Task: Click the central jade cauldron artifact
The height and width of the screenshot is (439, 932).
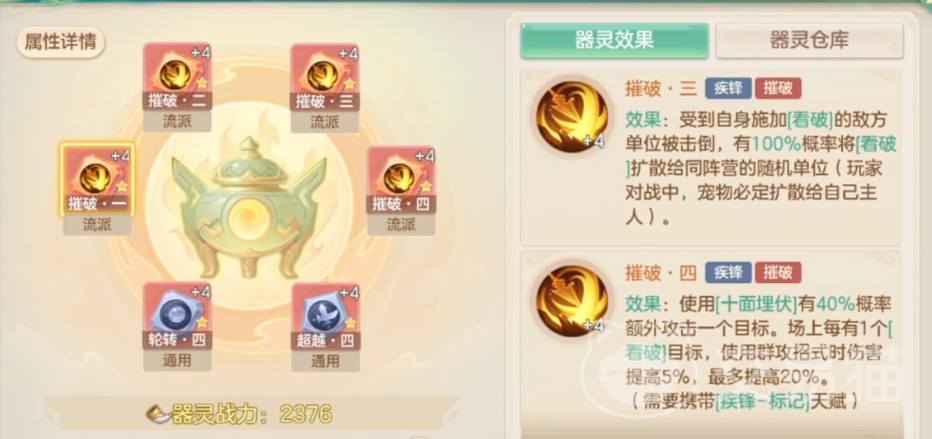Action: click(x=250, y=208)
